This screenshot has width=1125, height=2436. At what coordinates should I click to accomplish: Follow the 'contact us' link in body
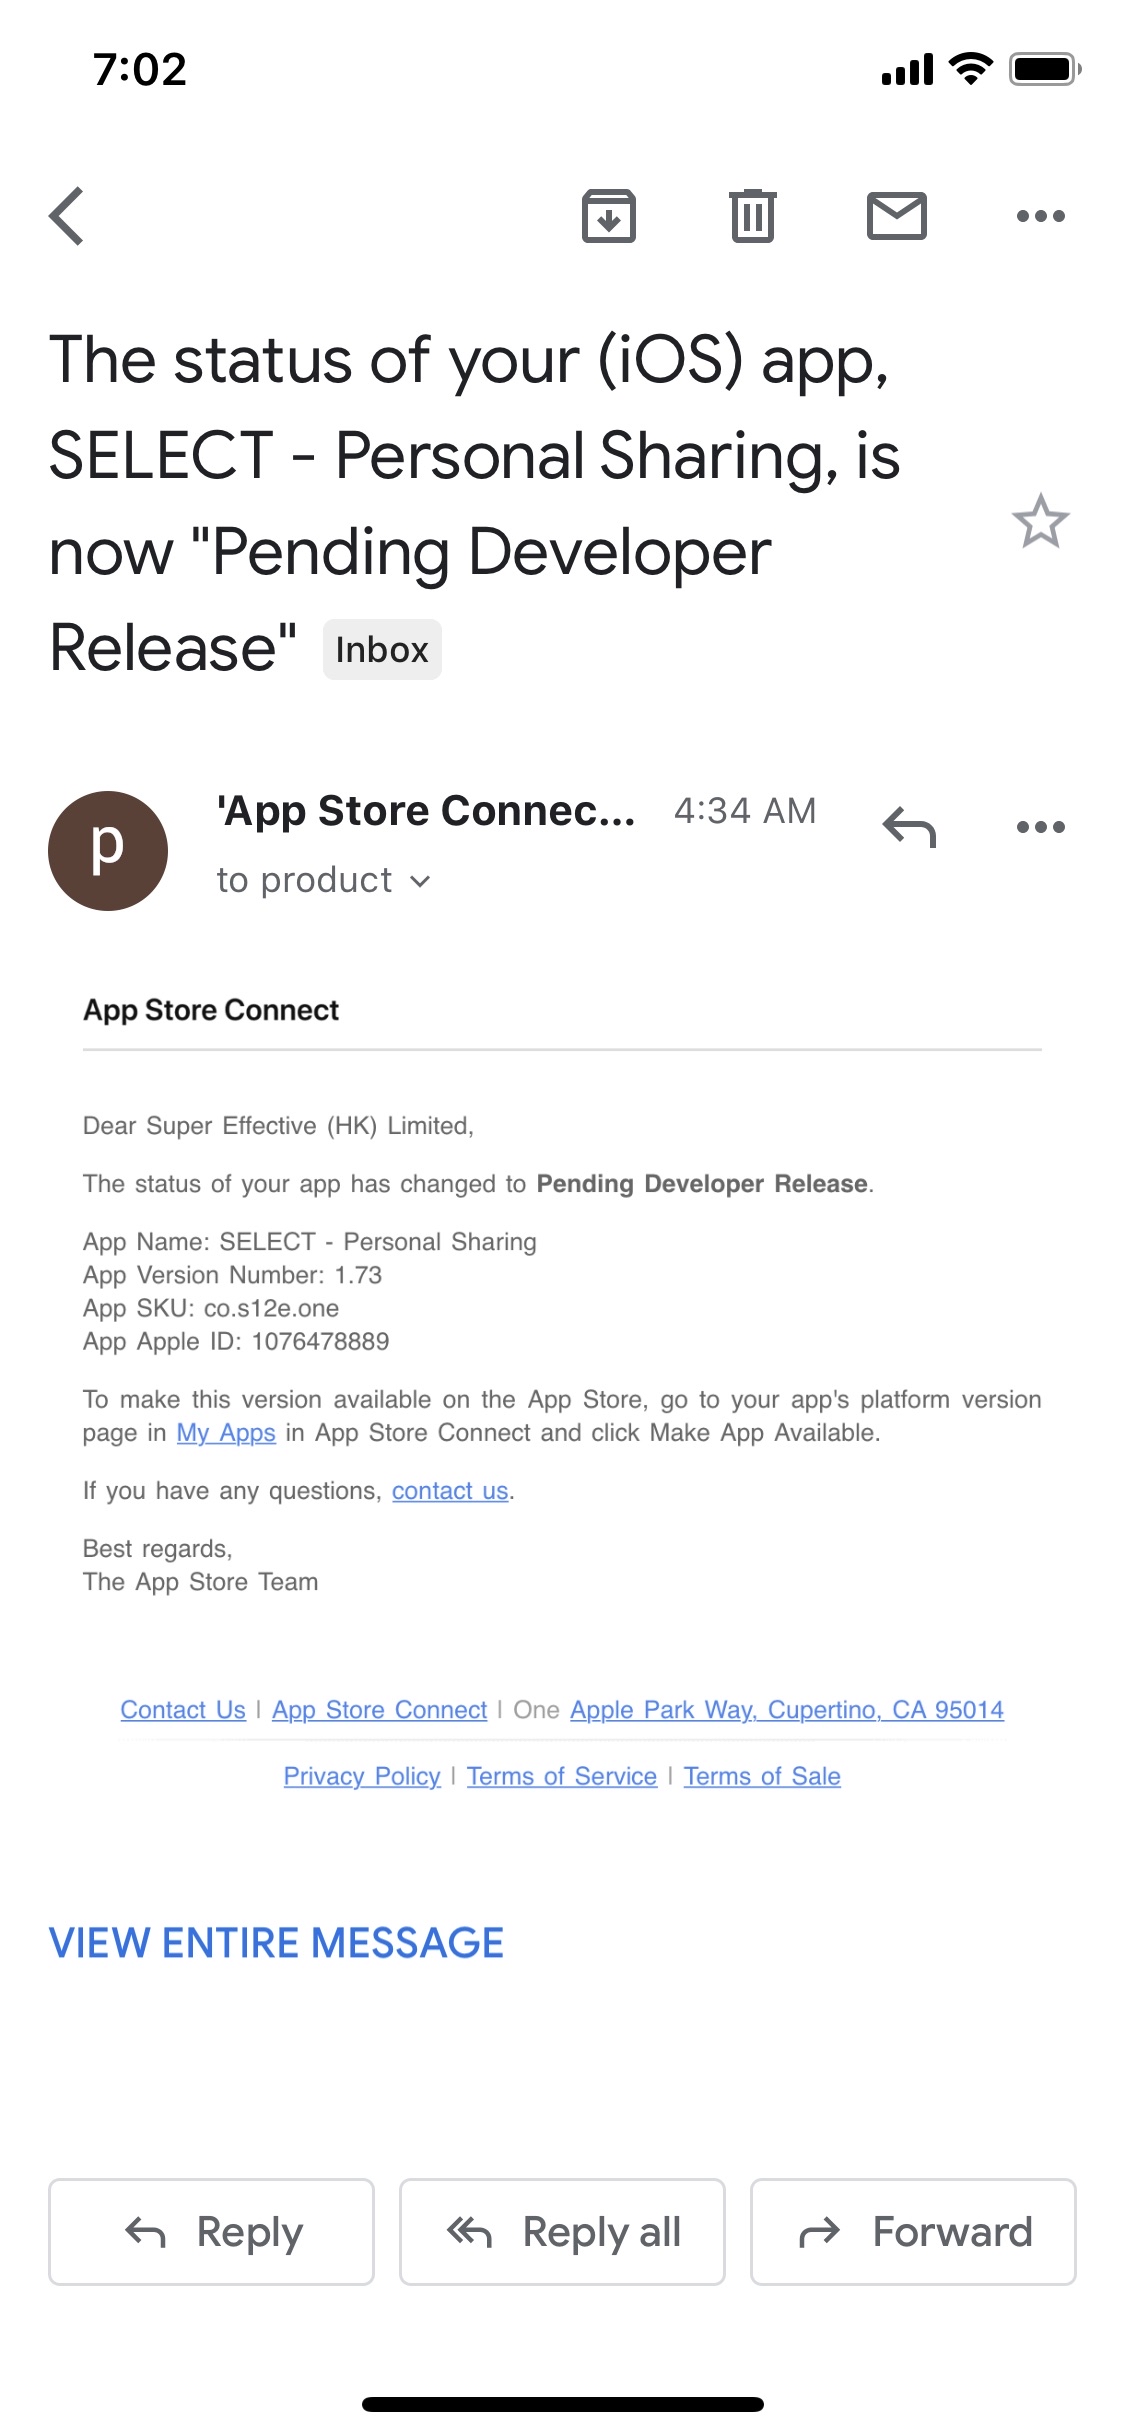[x=450, y=1491]
